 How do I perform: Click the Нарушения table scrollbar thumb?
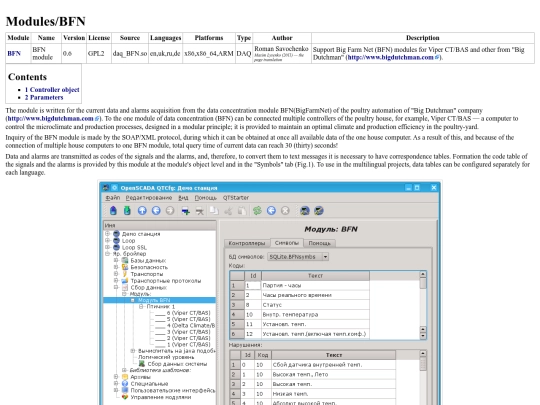pos(423,364)
